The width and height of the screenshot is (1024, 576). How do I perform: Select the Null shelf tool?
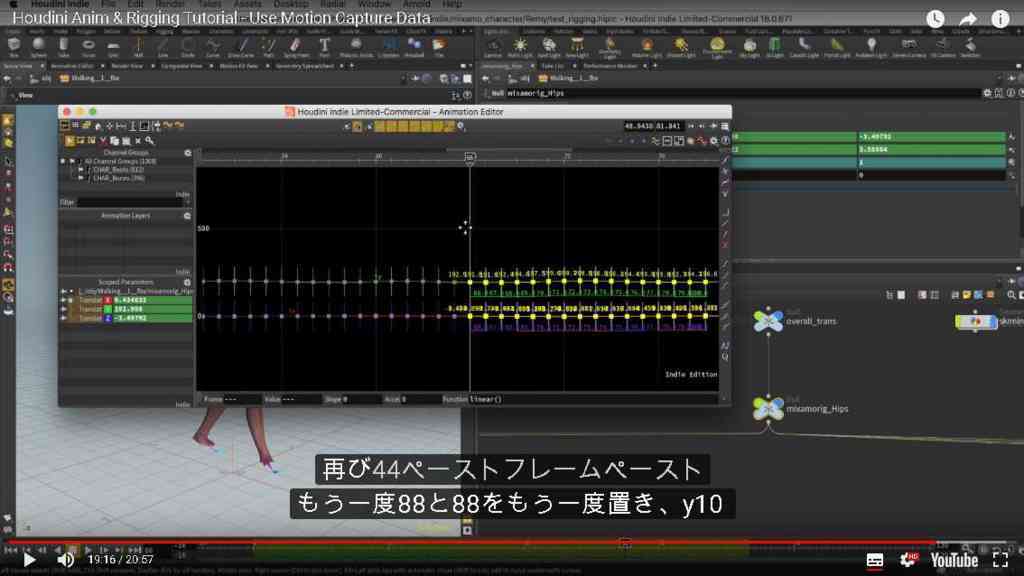[138, 46]
